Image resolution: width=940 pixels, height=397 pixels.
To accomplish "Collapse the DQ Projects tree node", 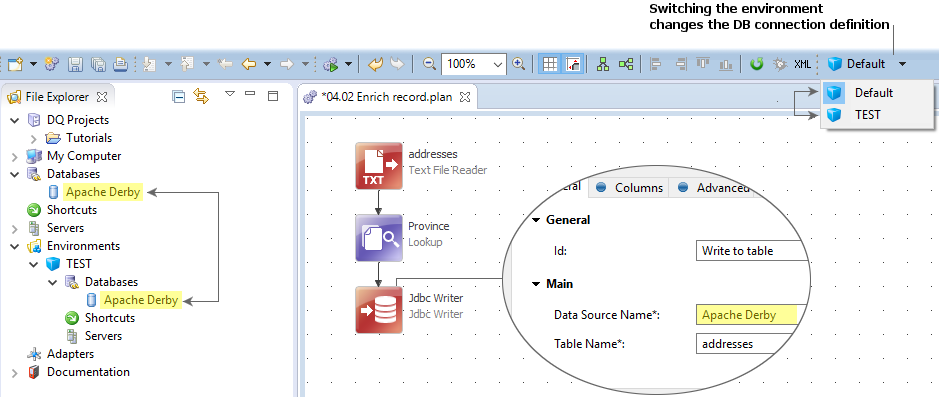I will click(15, 120).
